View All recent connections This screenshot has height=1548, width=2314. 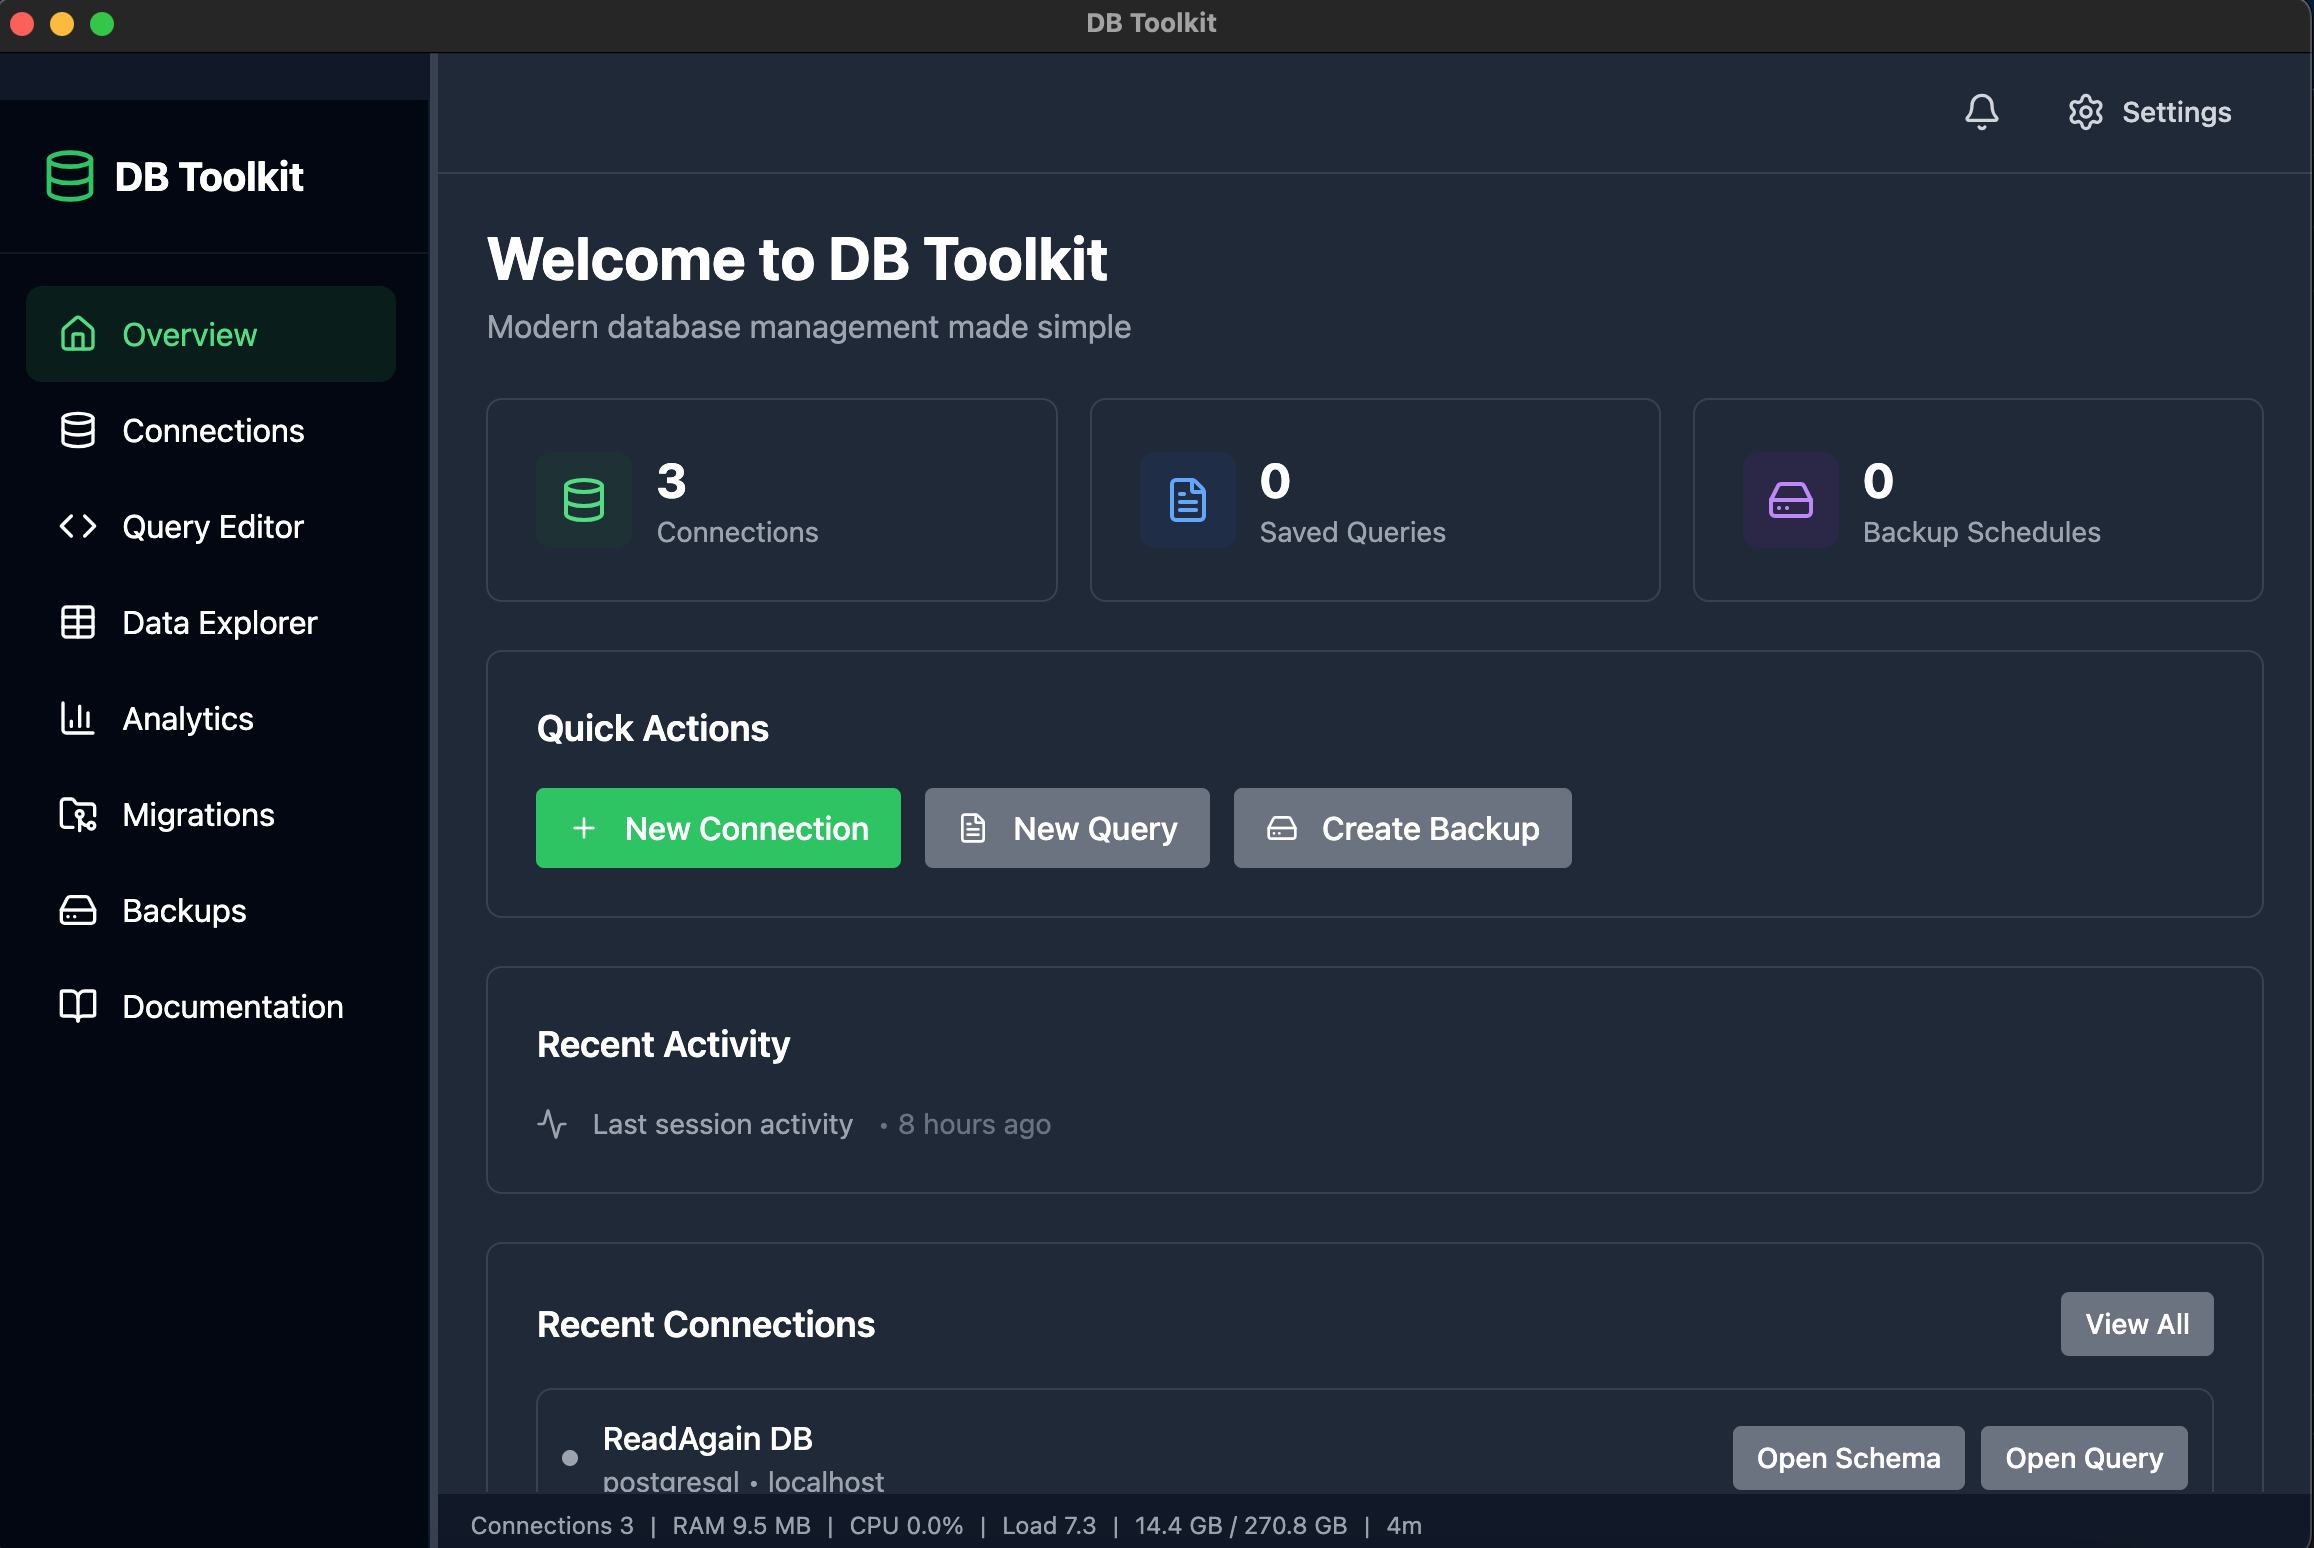2136,1323
